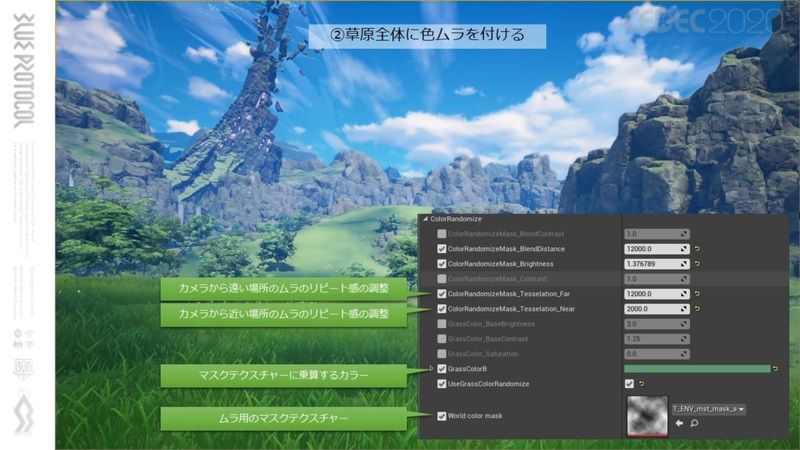Reset GrassColorB color to default
The height and width of the screenshot is (450, 800).
776,368
